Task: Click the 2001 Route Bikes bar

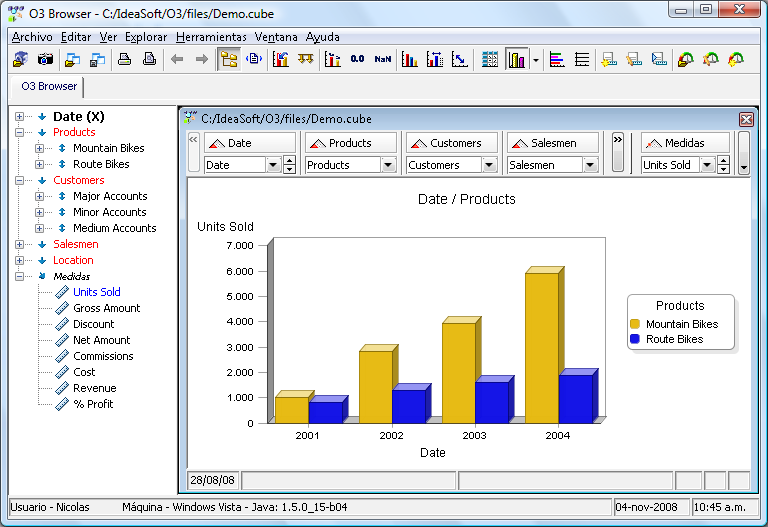Action: tap(326, 412)
